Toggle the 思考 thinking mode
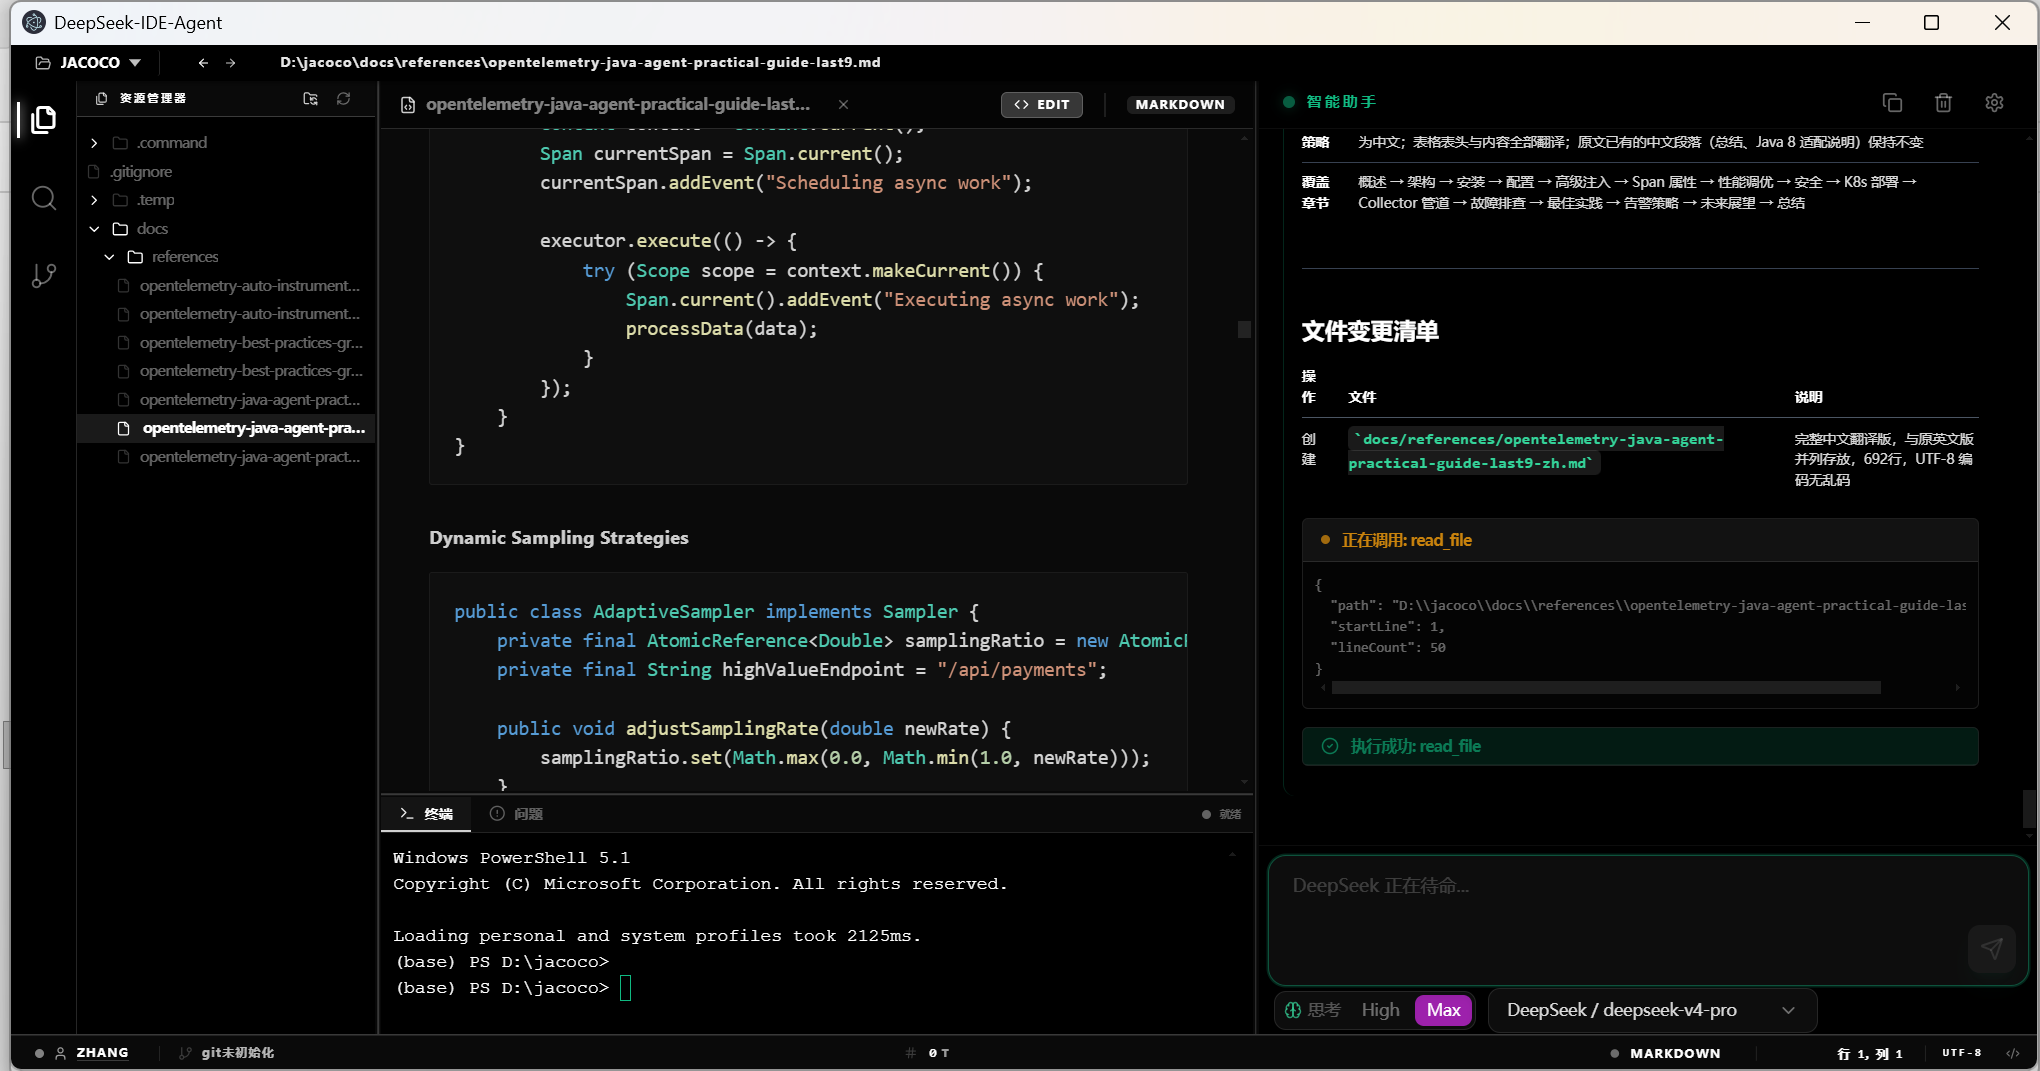 (x=1313, y=1010)
